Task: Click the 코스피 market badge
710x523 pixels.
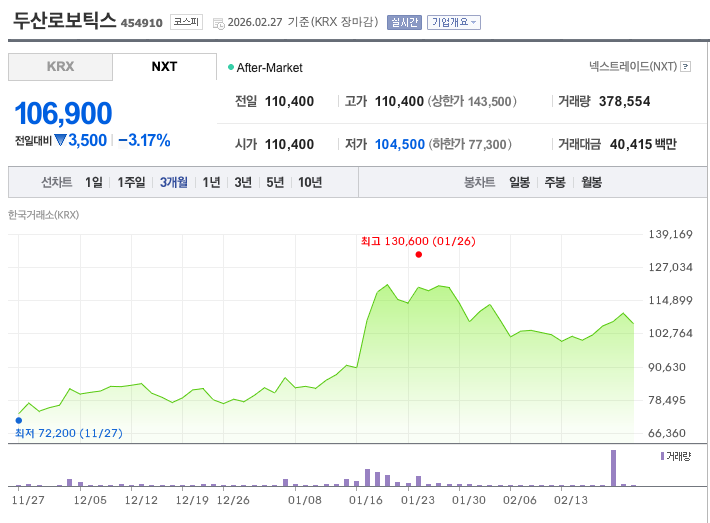Action: 186,22
